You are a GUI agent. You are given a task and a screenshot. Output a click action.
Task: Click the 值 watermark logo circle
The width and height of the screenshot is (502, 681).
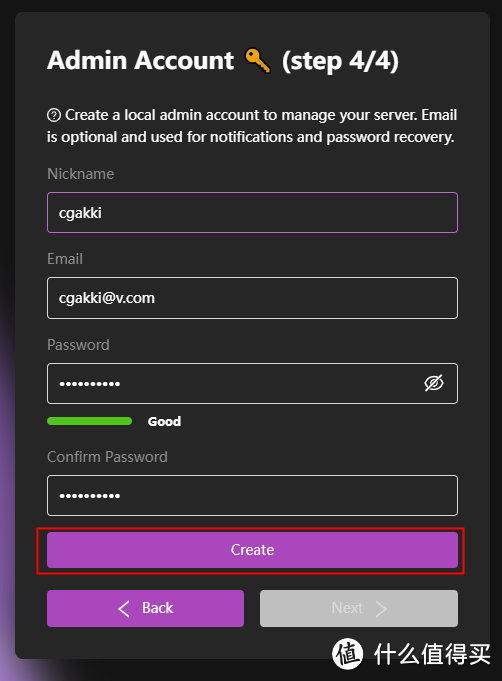[x=348, y=653]
